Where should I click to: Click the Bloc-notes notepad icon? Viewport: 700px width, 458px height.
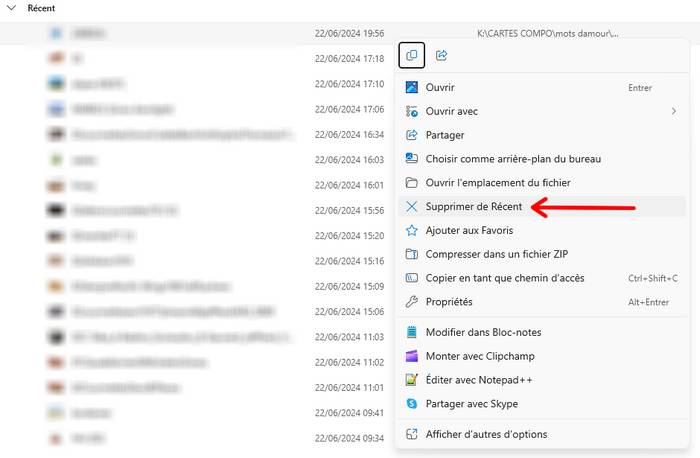[x=412, y=332]
